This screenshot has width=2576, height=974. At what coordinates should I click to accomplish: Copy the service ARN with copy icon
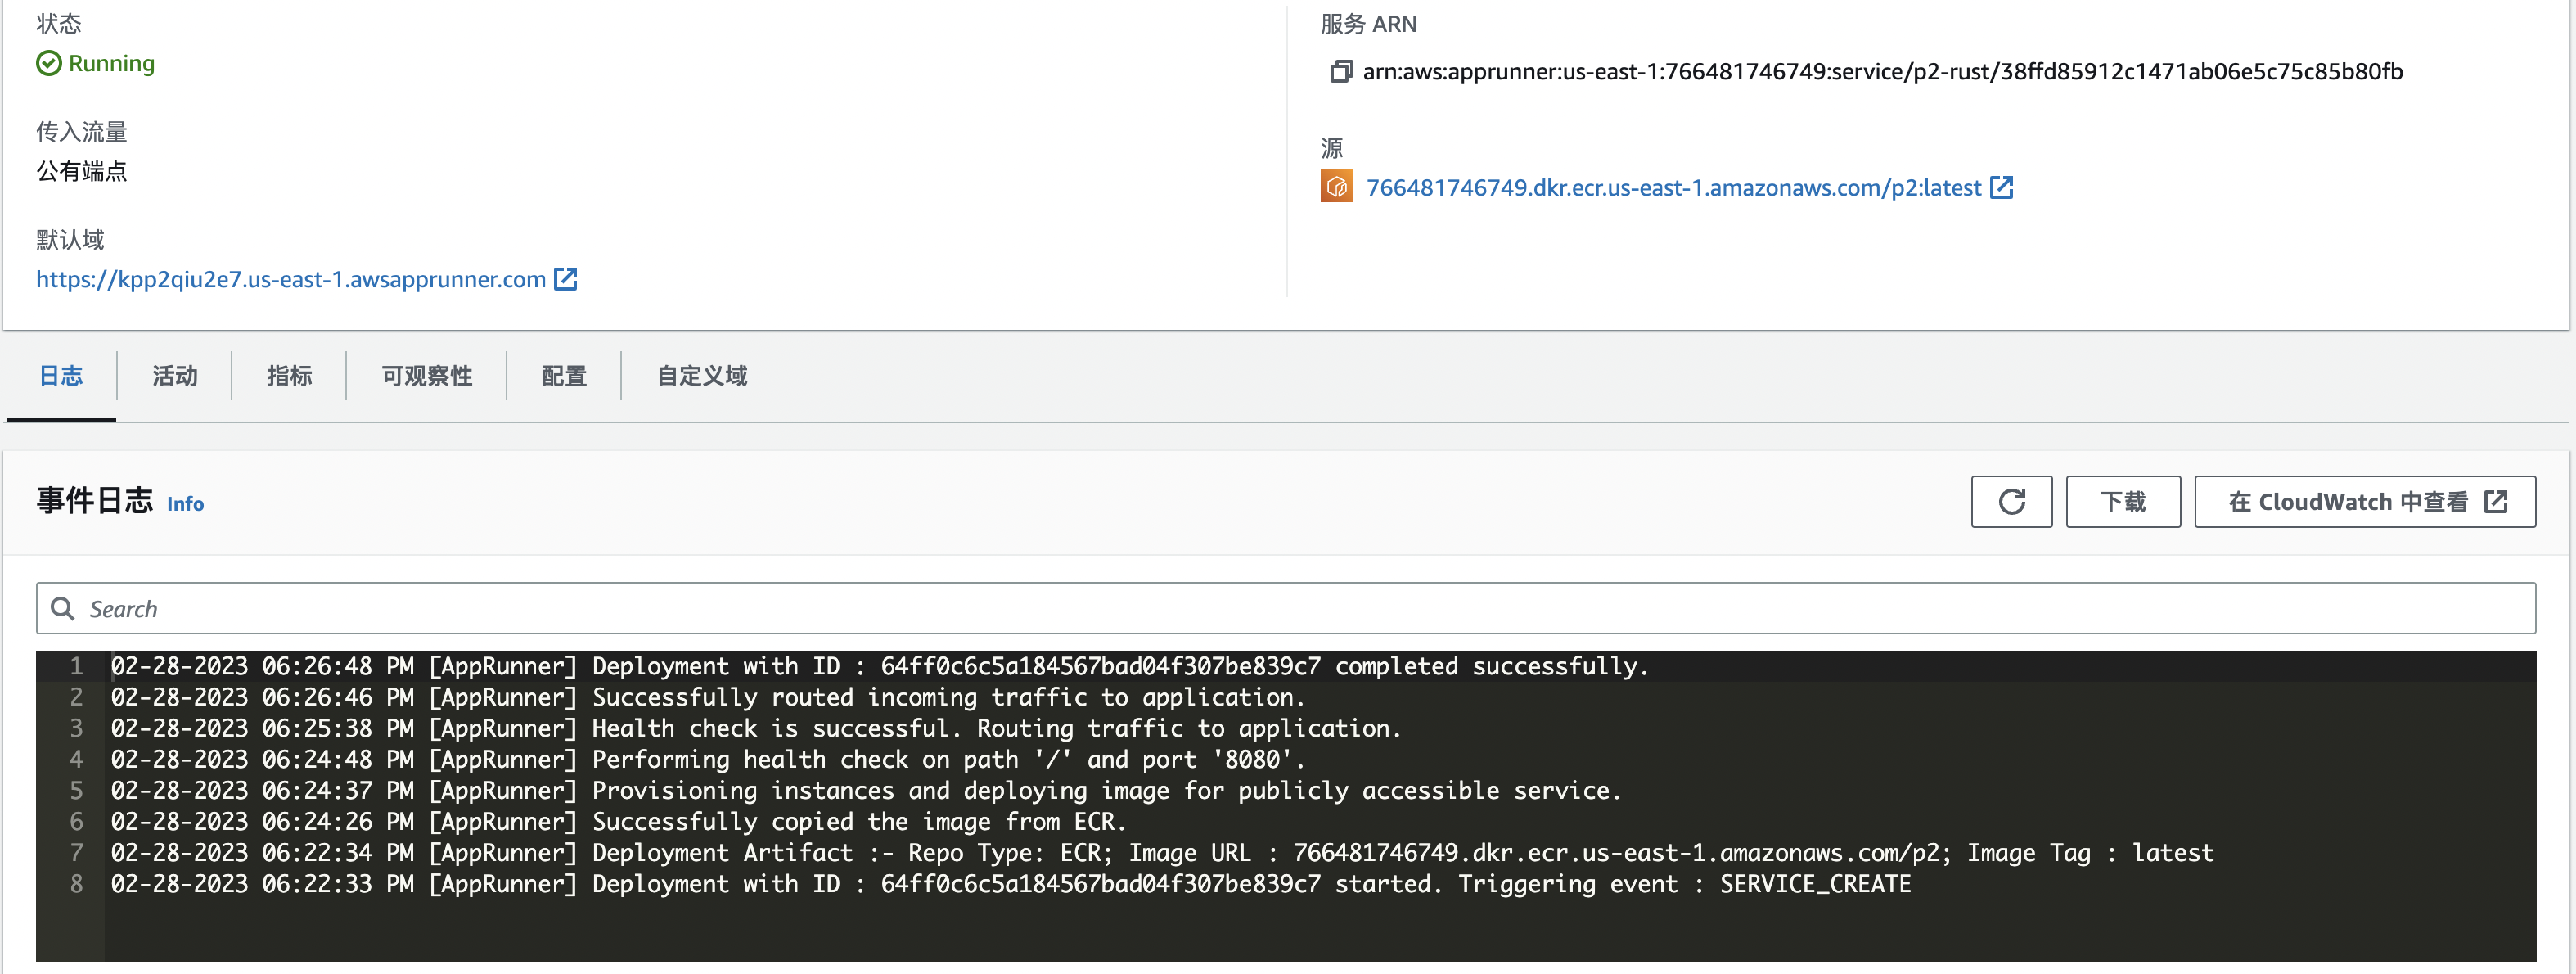[x=1340, y=71]
